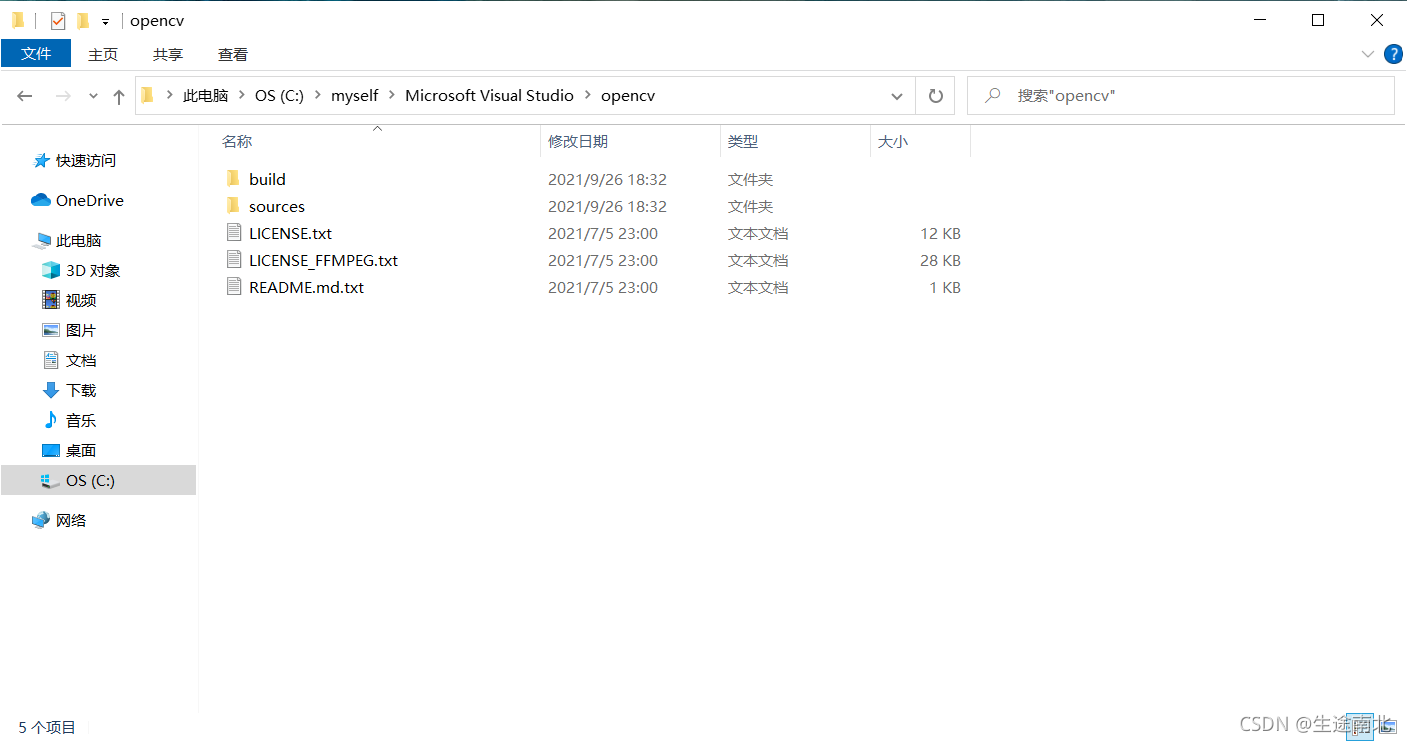Image resolution: width=1407 pixels, height=742 pixels.
Task: Click the 网络 network icon
Action: (41, 520)
